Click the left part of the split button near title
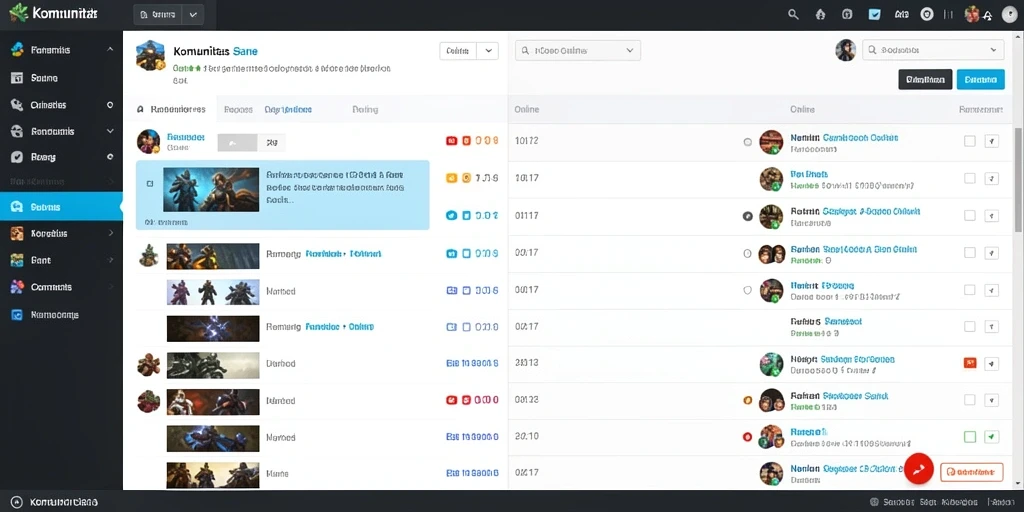 [458, 51]
